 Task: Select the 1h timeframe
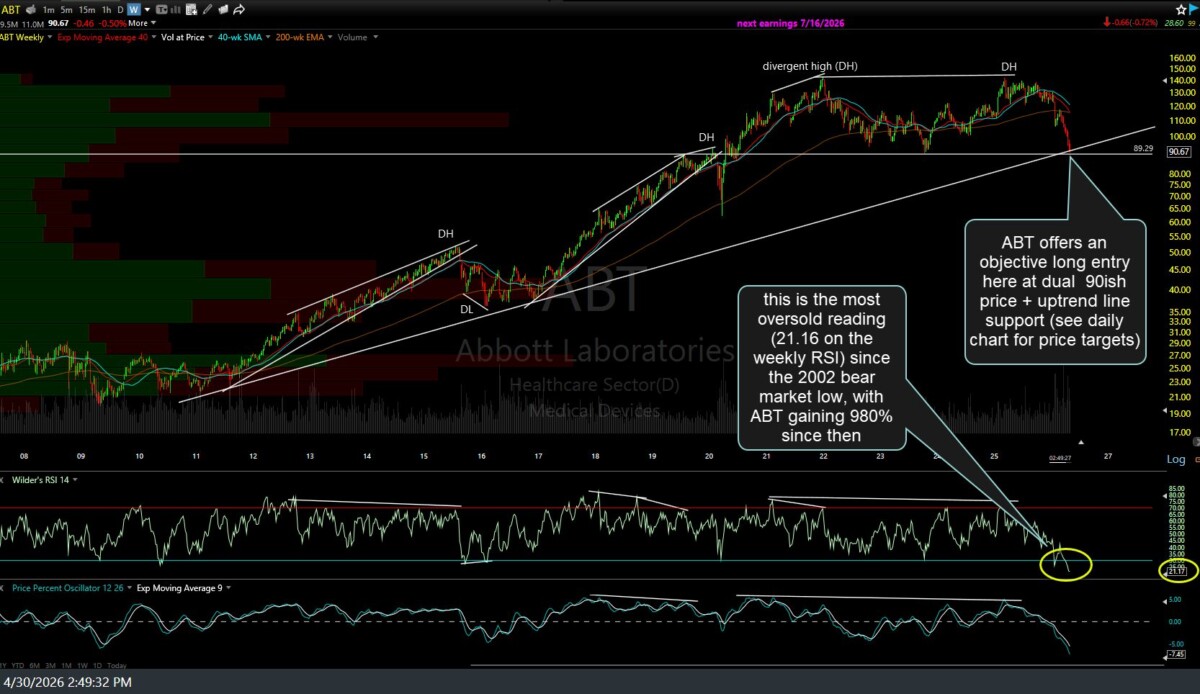(106, 10)
